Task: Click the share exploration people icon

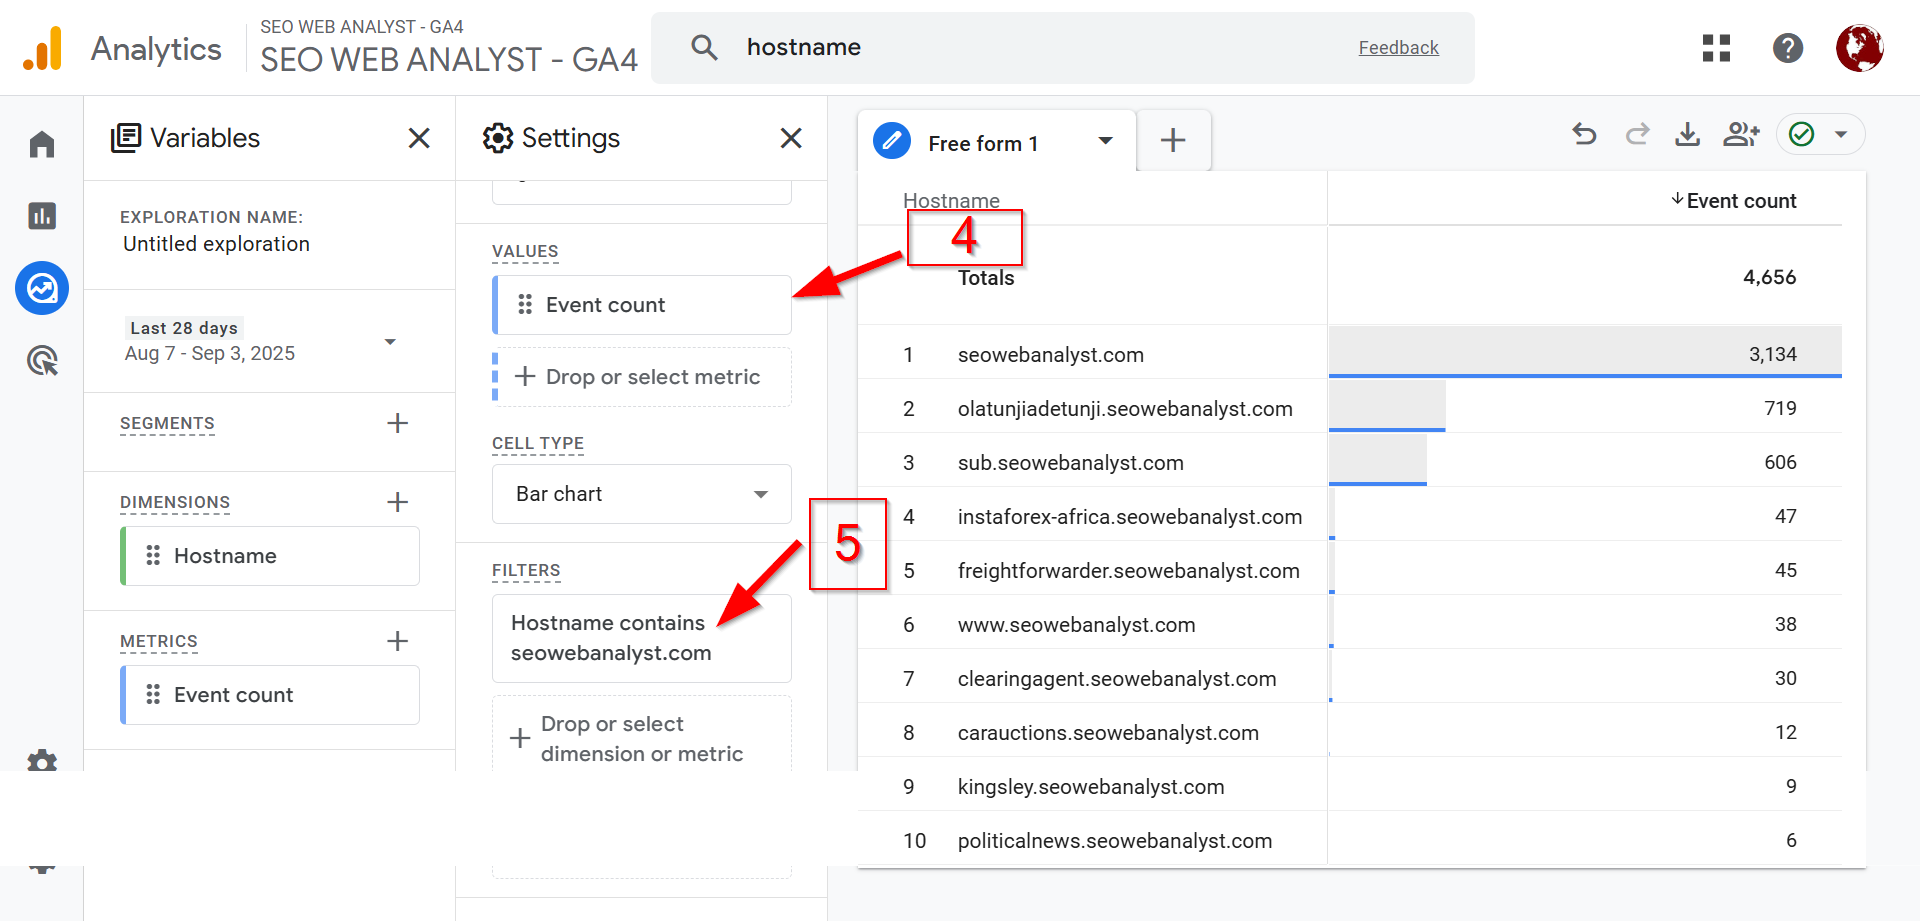Action: pyautogui.click(x=1741, y=134)
